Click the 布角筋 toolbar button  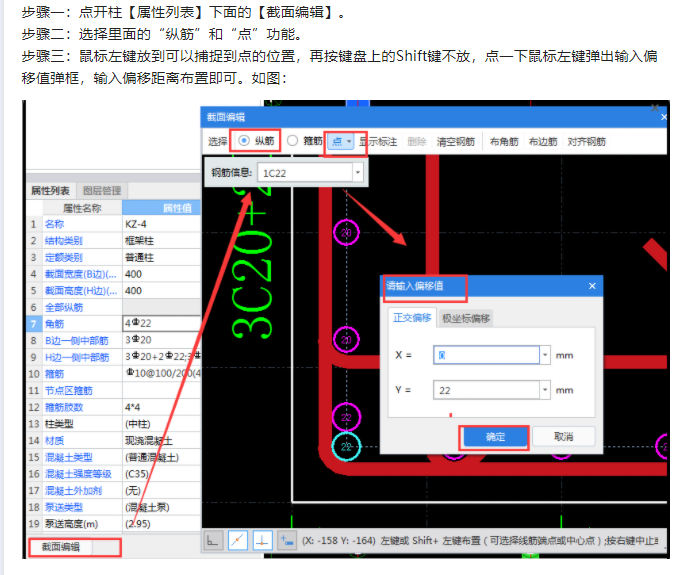coord(504,142)
